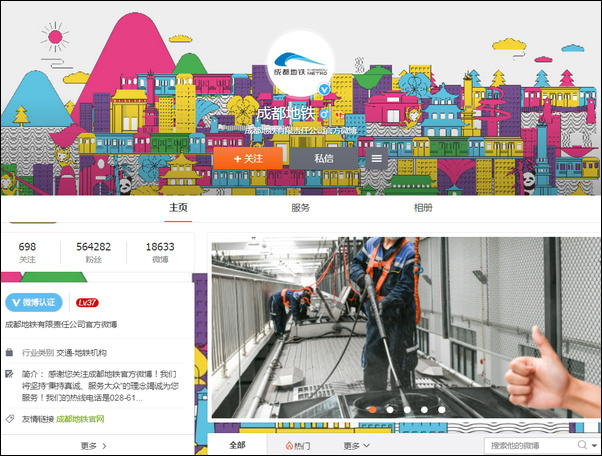
Task: Open the hamburger more-options menu button
Action: 377,159
